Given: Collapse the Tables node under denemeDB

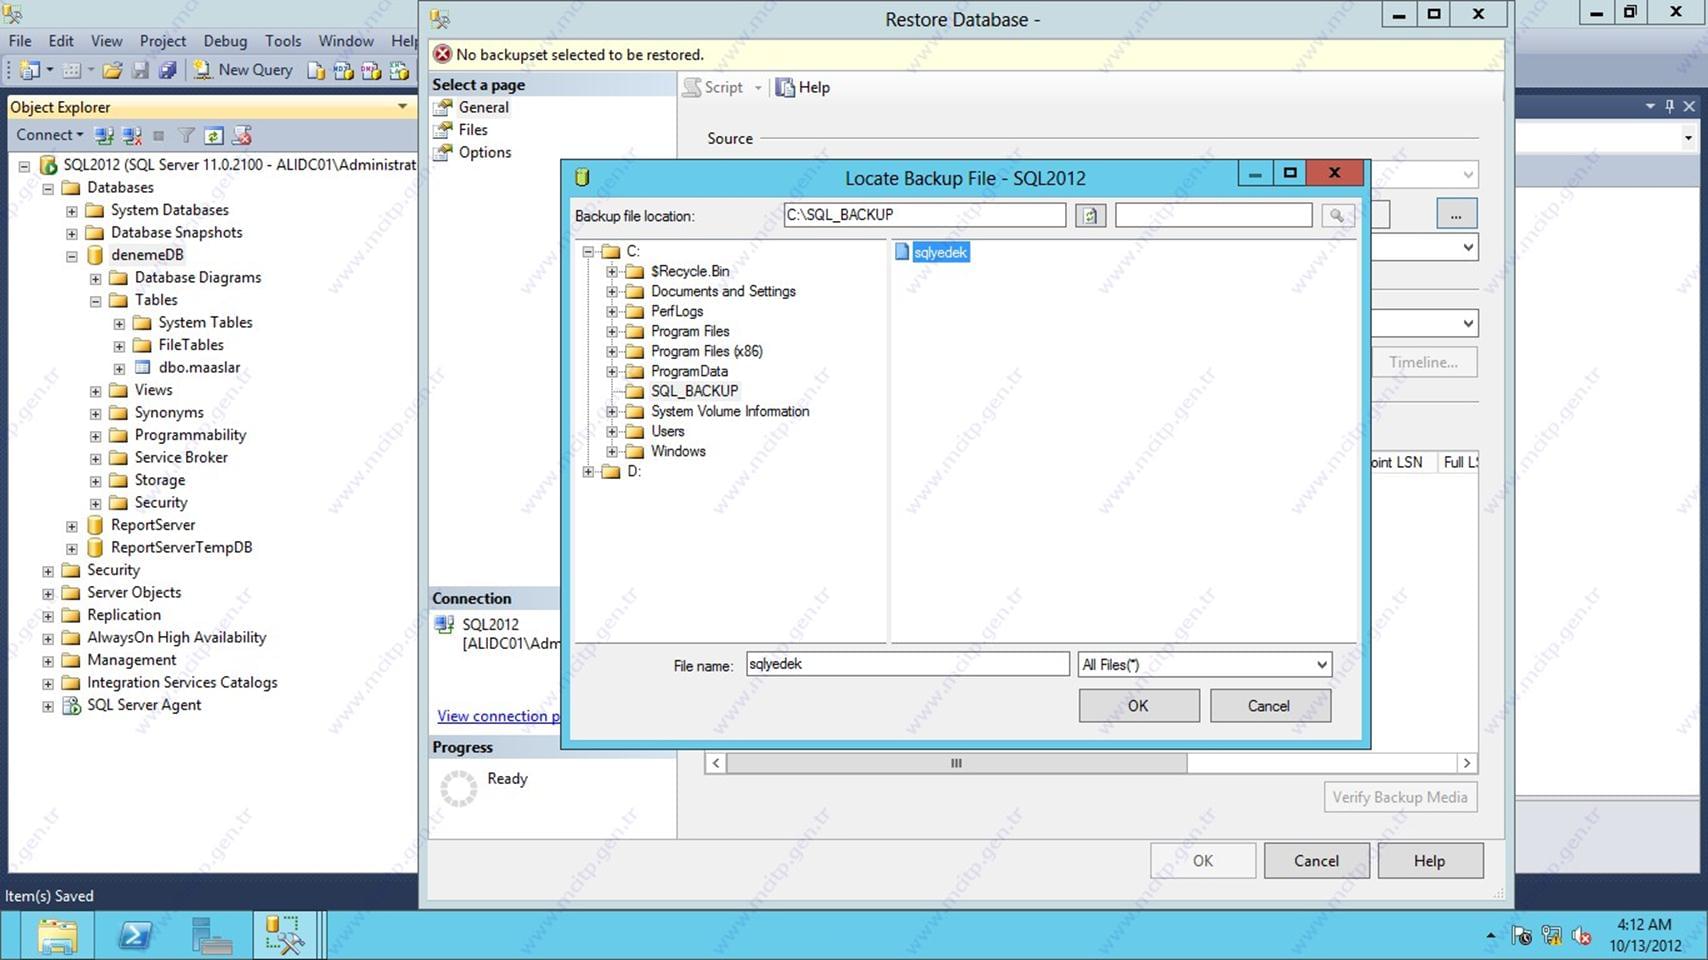Looking at the screenshot, I should [x=96, y=301].
